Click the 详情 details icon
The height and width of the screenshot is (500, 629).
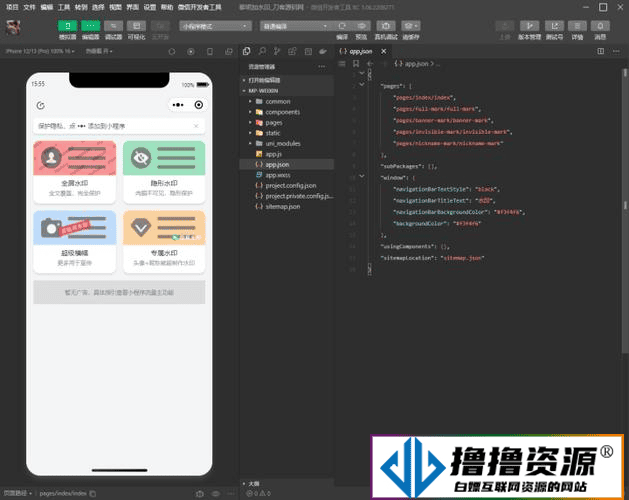[x=577, y=26]
